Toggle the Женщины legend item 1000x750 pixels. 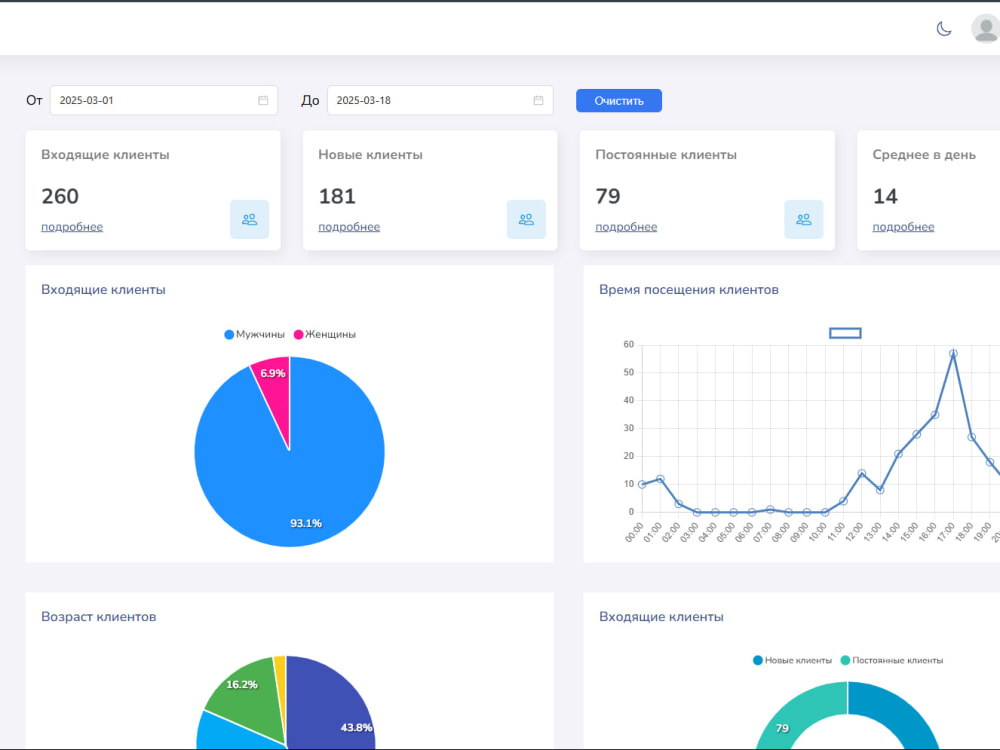[325, 334]
